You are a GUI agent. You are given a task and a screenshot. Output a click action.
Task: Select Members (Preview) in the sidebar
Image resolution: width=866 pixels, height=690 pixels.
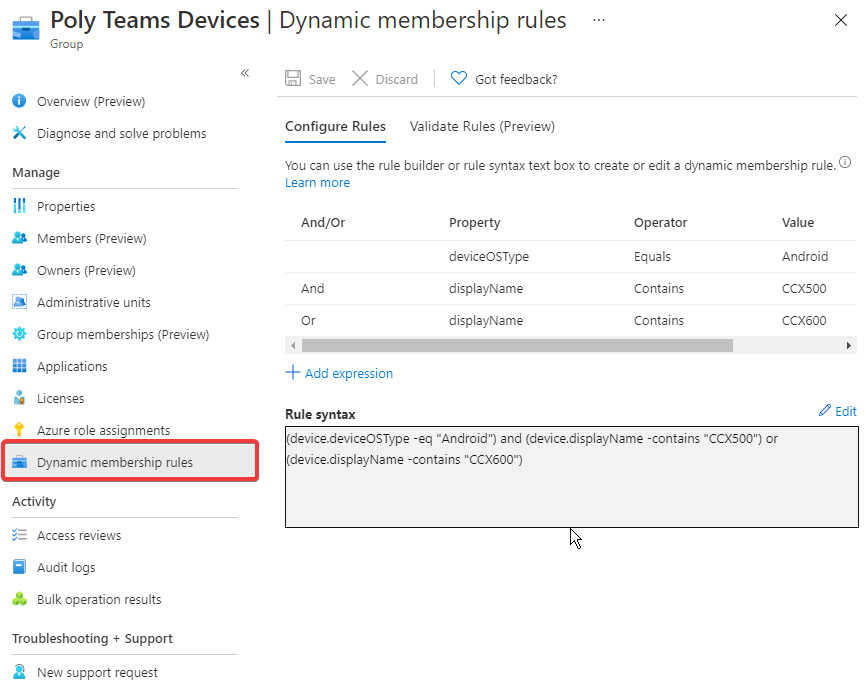90,238
